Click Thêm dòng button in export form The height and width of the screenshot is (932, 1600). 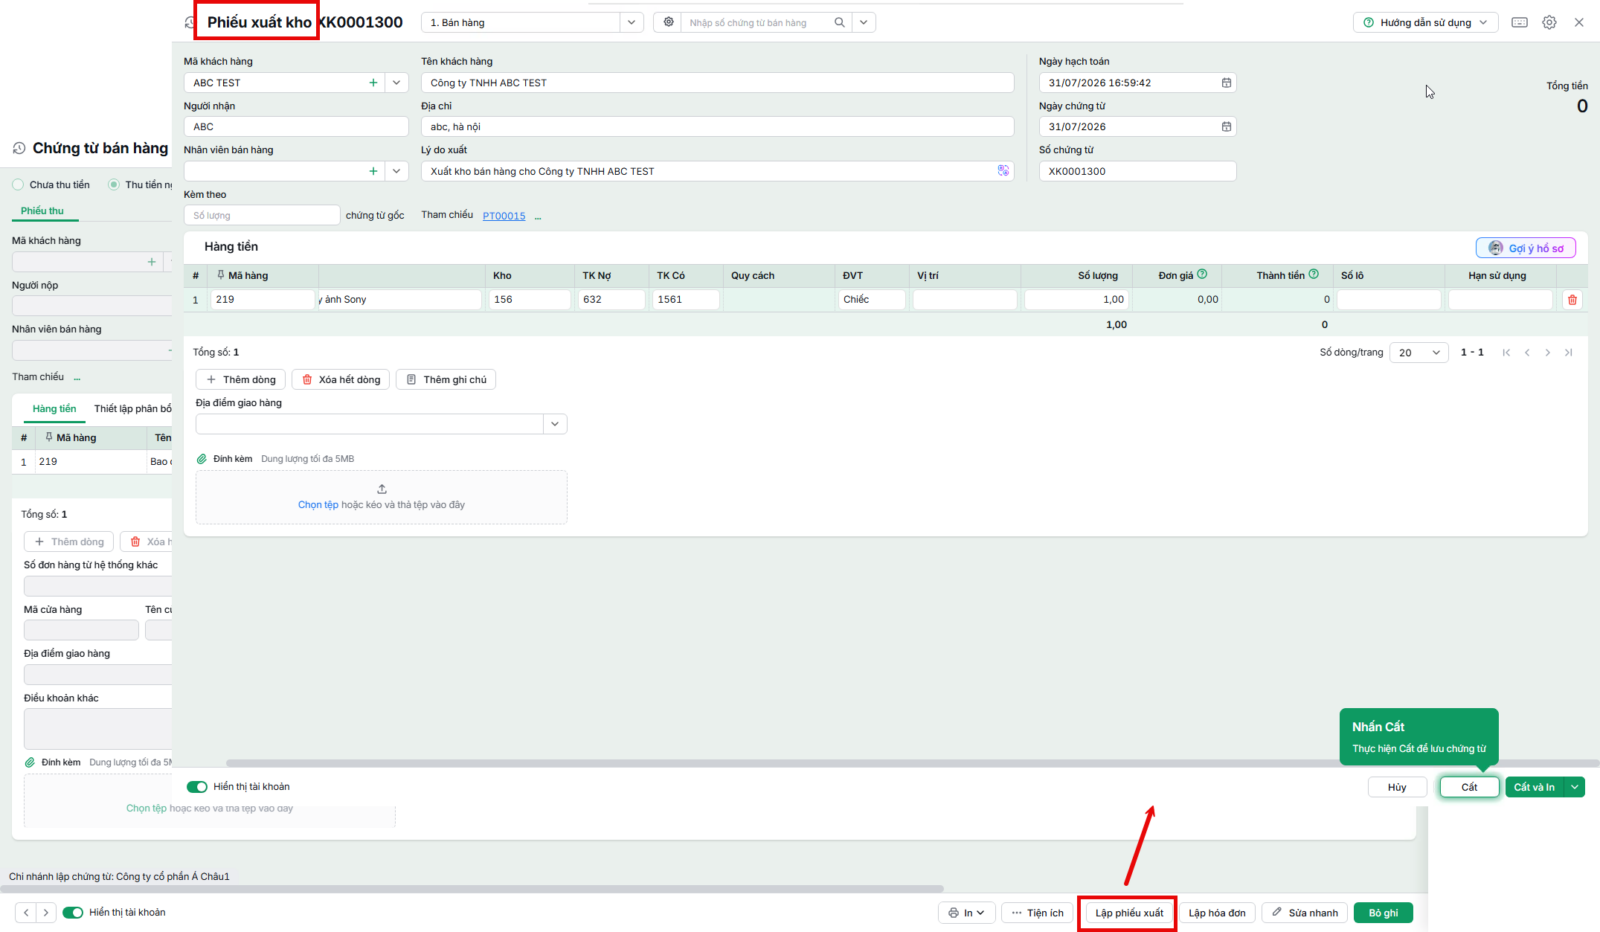click(240, 379)
